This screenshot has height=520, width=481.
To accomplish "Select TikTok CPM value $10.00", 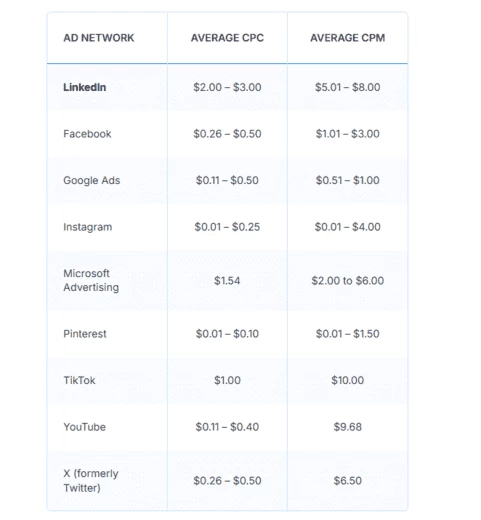I will [348, 380].
